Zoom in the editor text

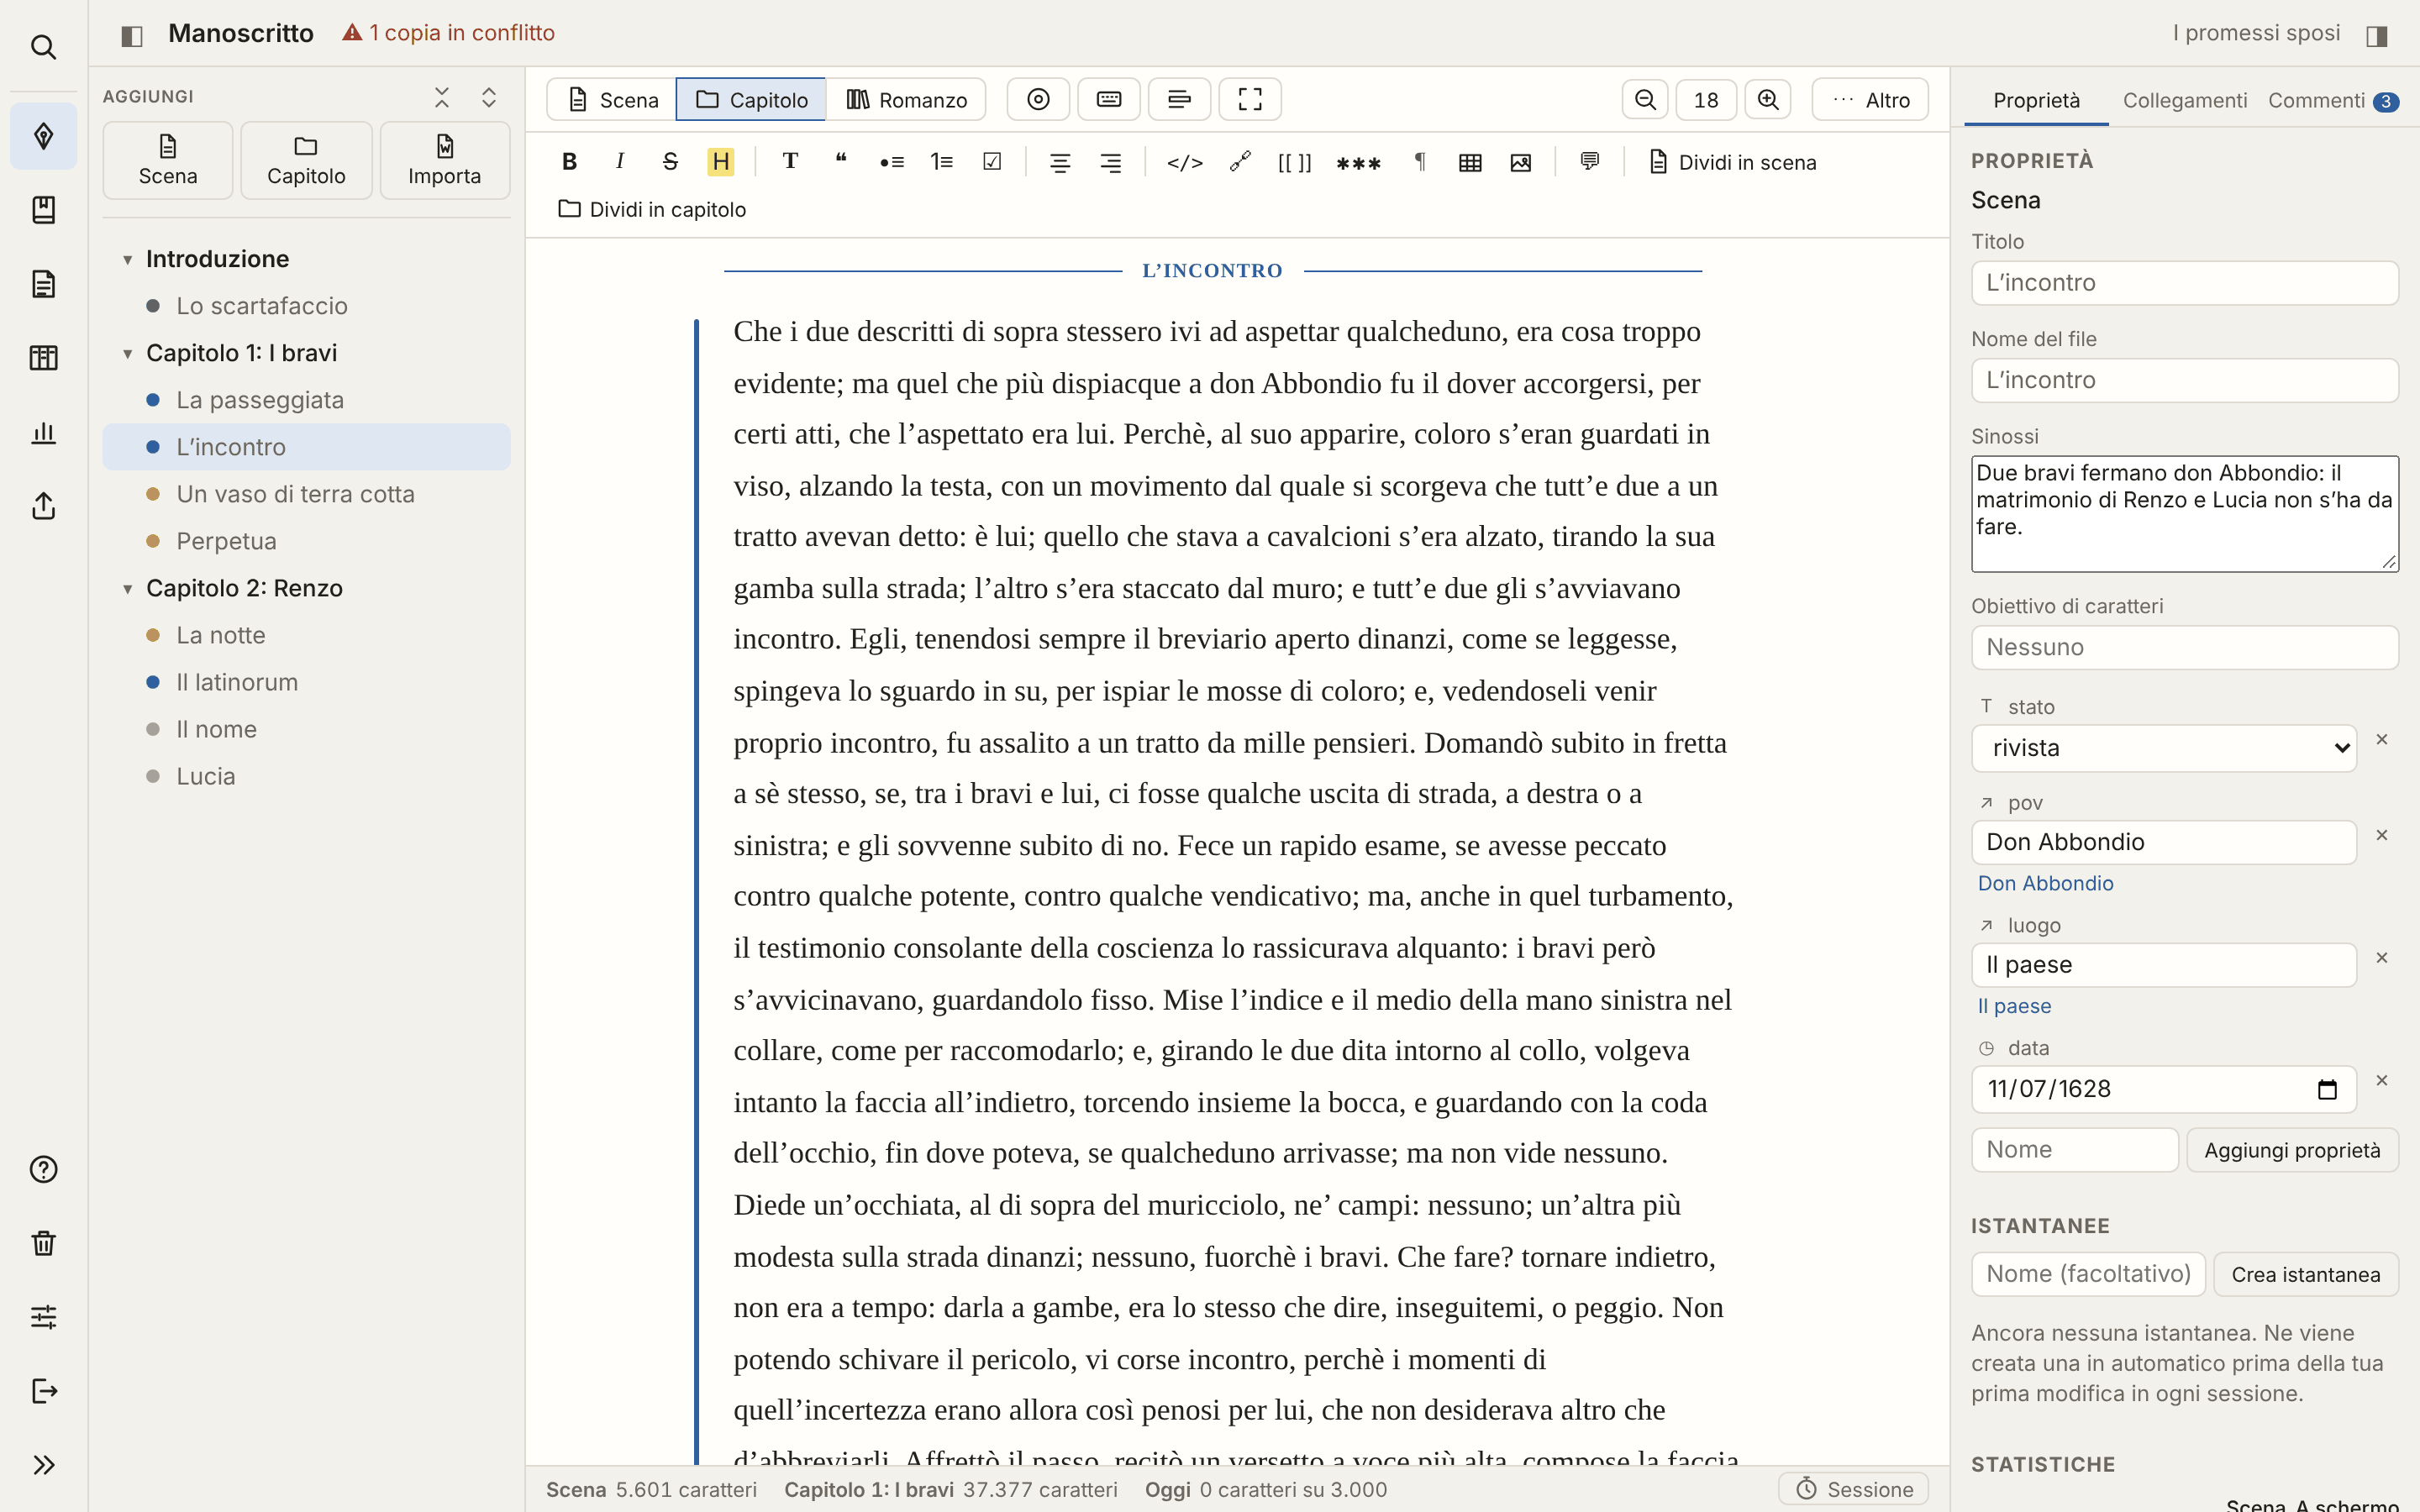(x=1768, y=100)
